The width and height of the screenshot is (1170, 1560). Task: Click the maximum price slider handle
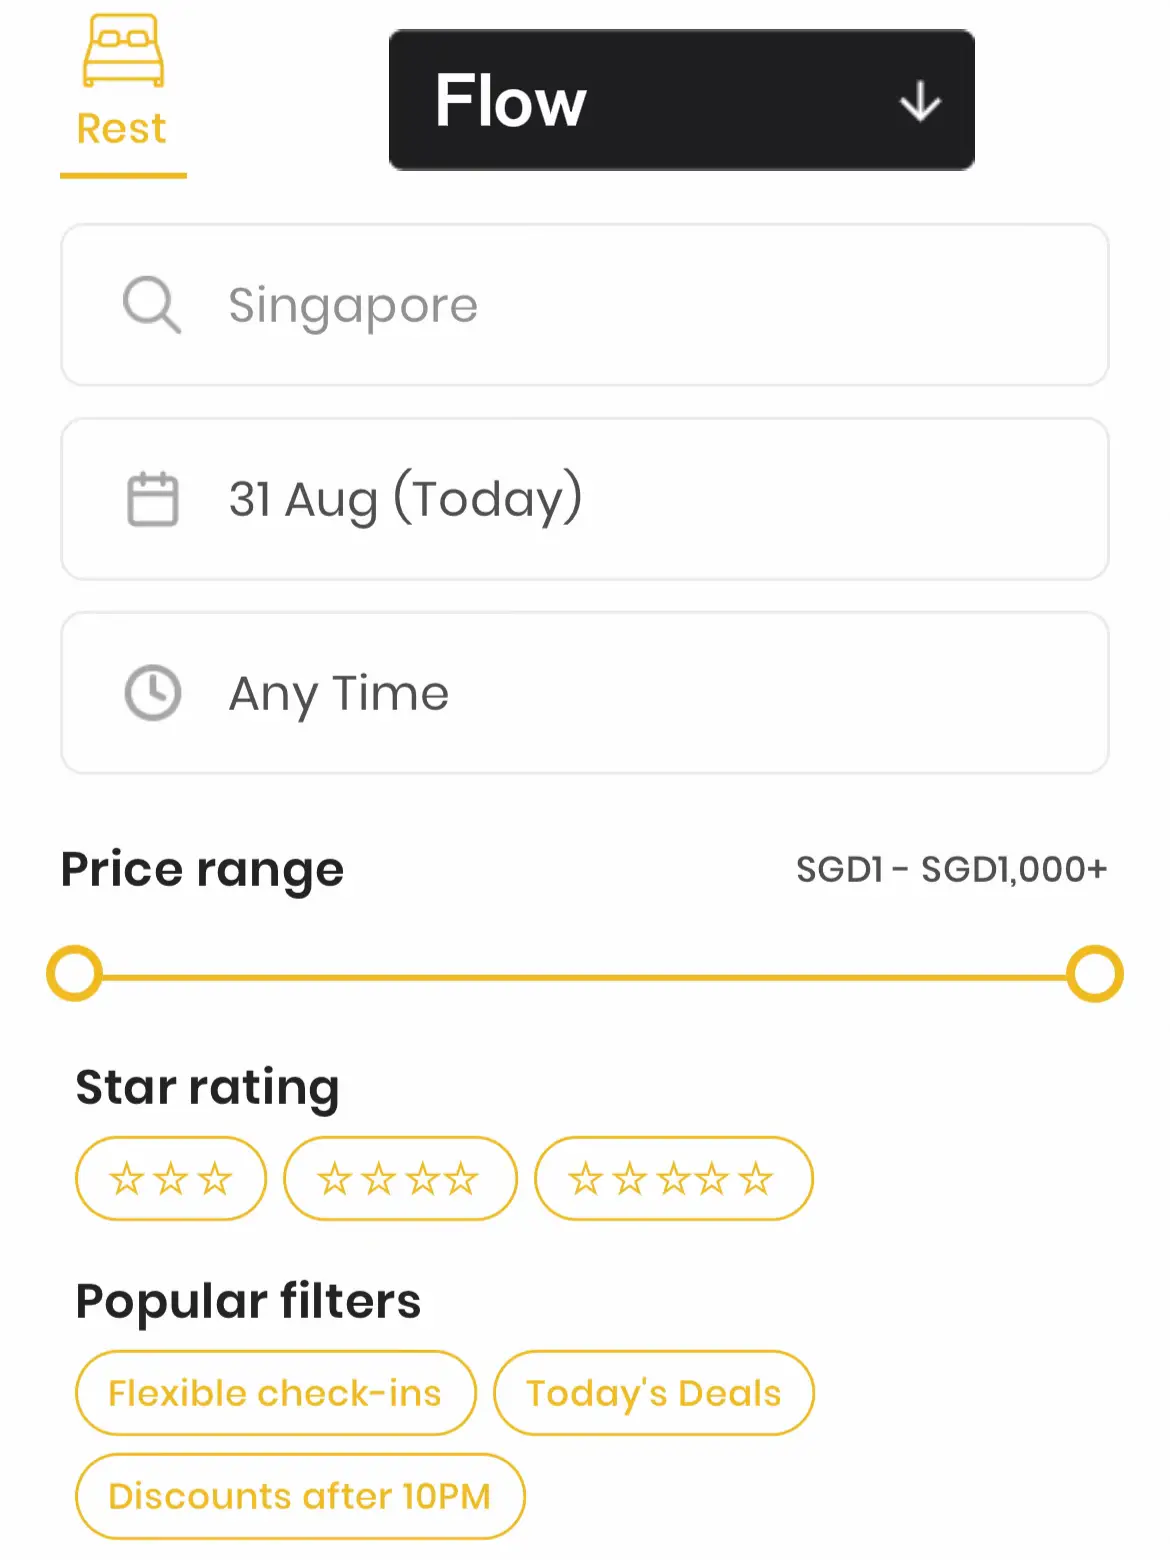1095,973
